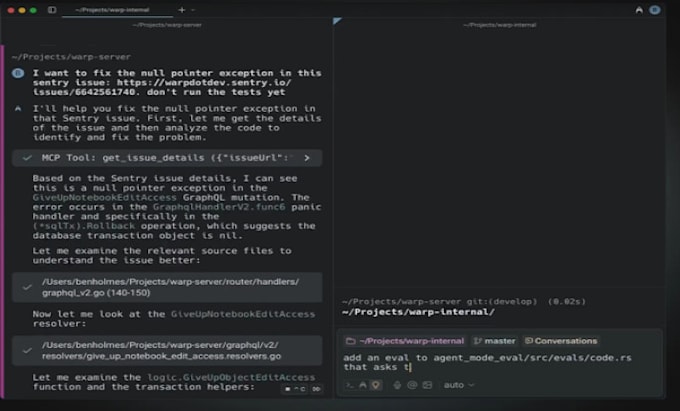The width and height of the screenshot is (680, 411).
Task: Click the ~/Projects/warp-server path above conversation
Action: tap(71, 57)
